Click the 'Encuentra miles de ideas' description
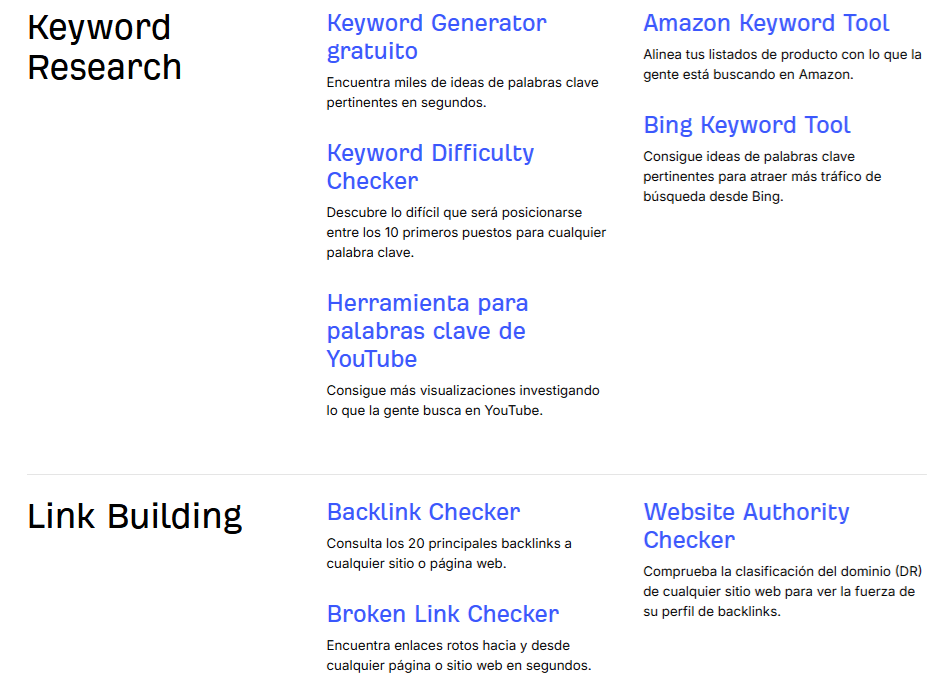Screen dimensions: 948x696 tap(462, 92)
